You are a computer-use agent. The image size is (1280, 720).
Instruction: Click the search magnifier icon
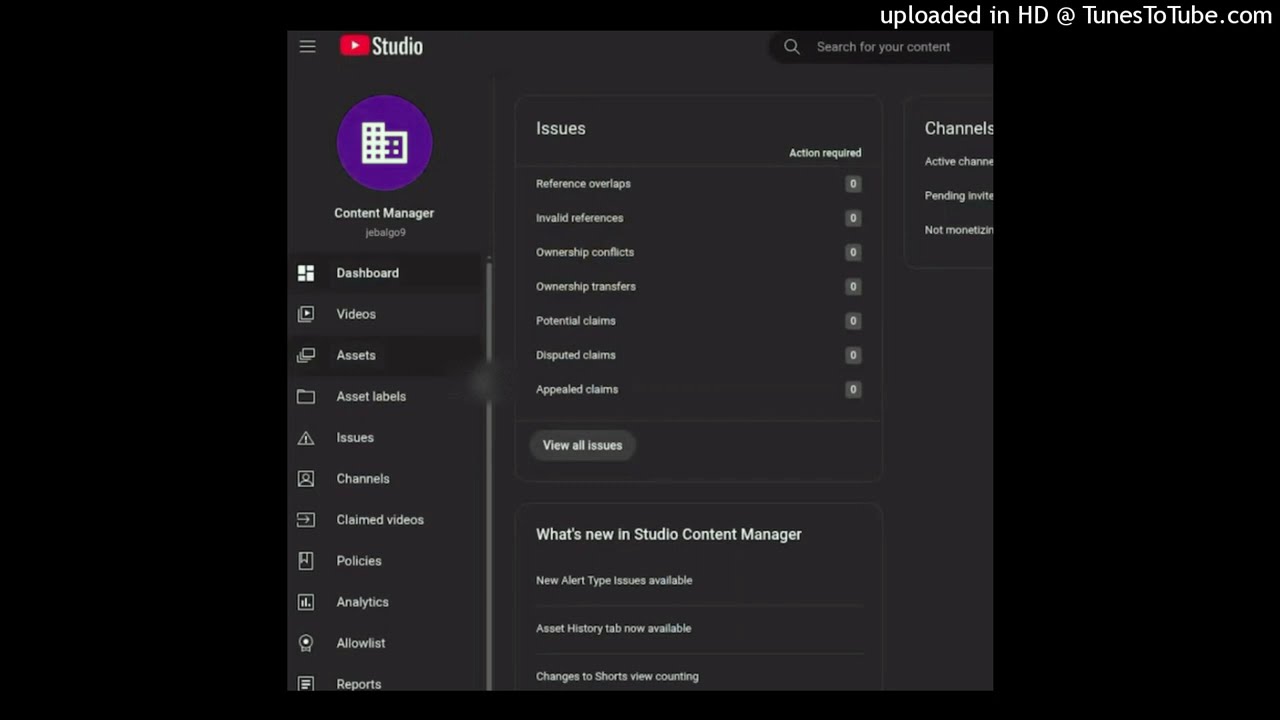(x=791, y=47)
